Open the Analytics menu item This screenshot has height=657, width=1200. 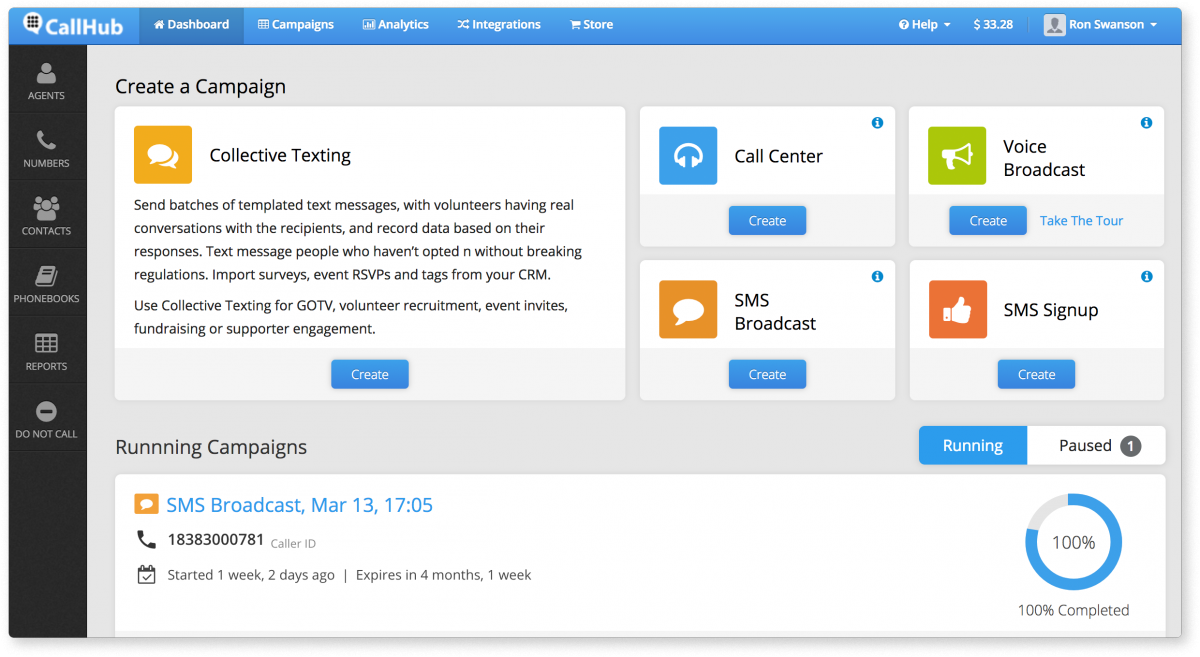[x=395, y=25]
